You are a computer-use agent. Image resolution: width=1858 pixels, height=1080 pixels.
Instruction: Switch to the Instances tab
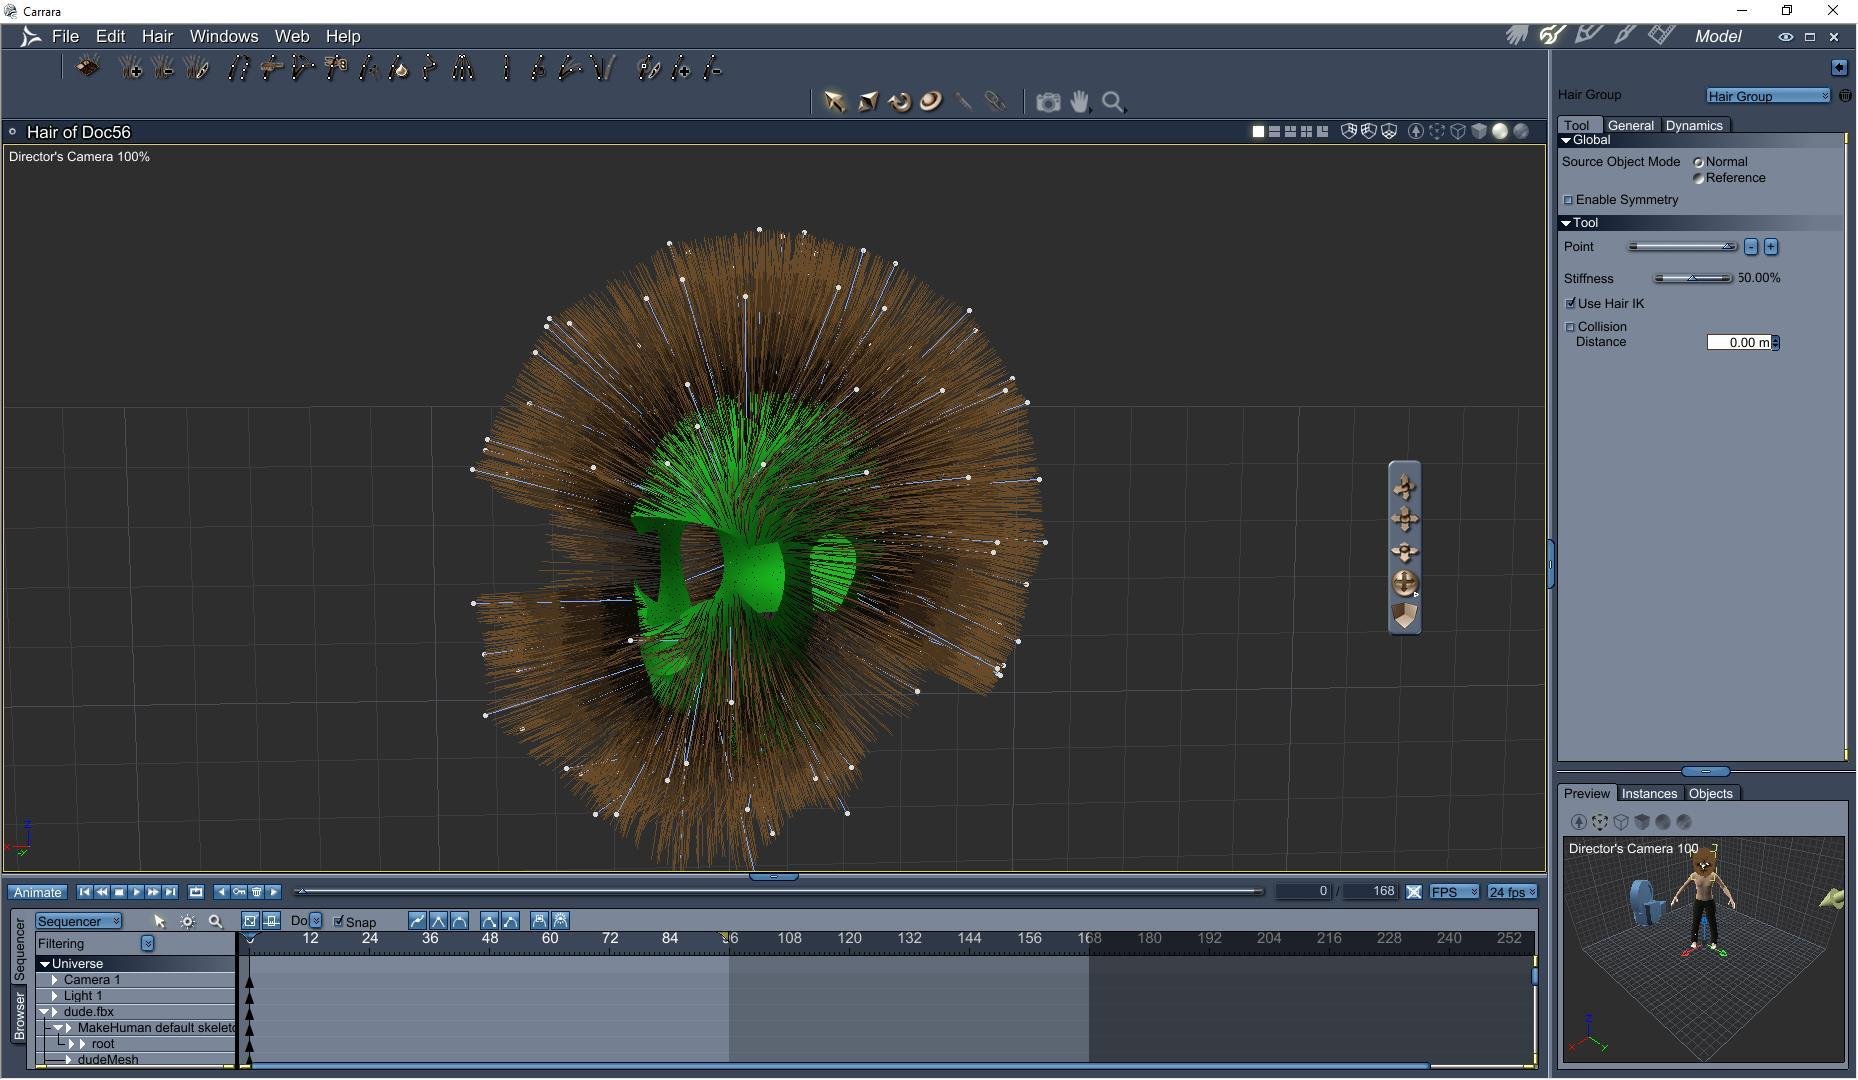(x=1648, y=794)
